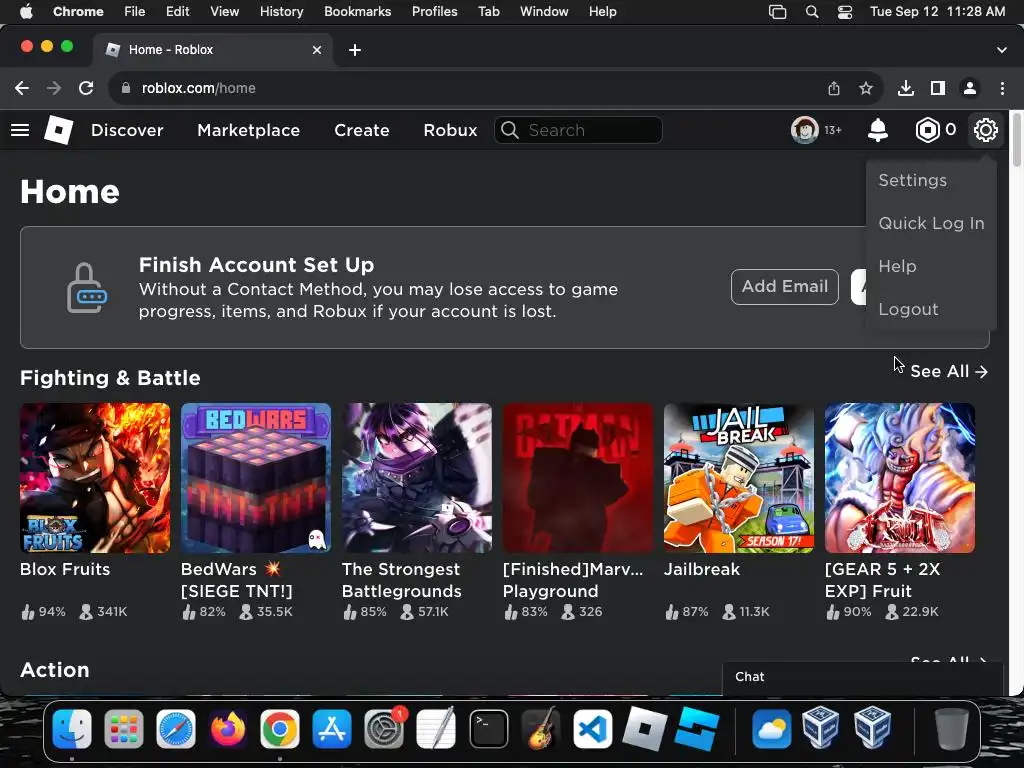Screen dimensions: 1024x768
Task: Open the Apple menu
Action: 26,12
